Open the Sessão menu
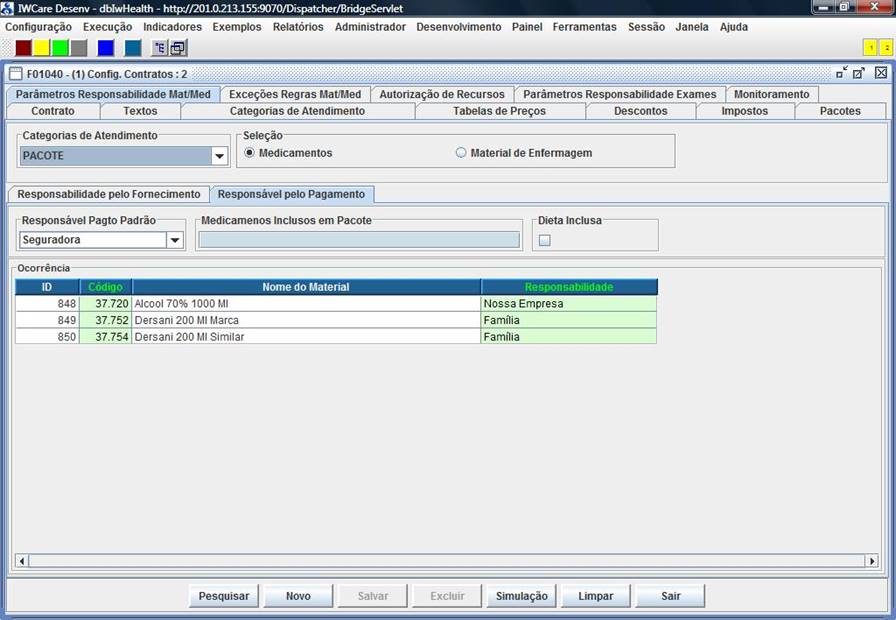The width and height of the screenshot is (896, 620). pos(646,27)
